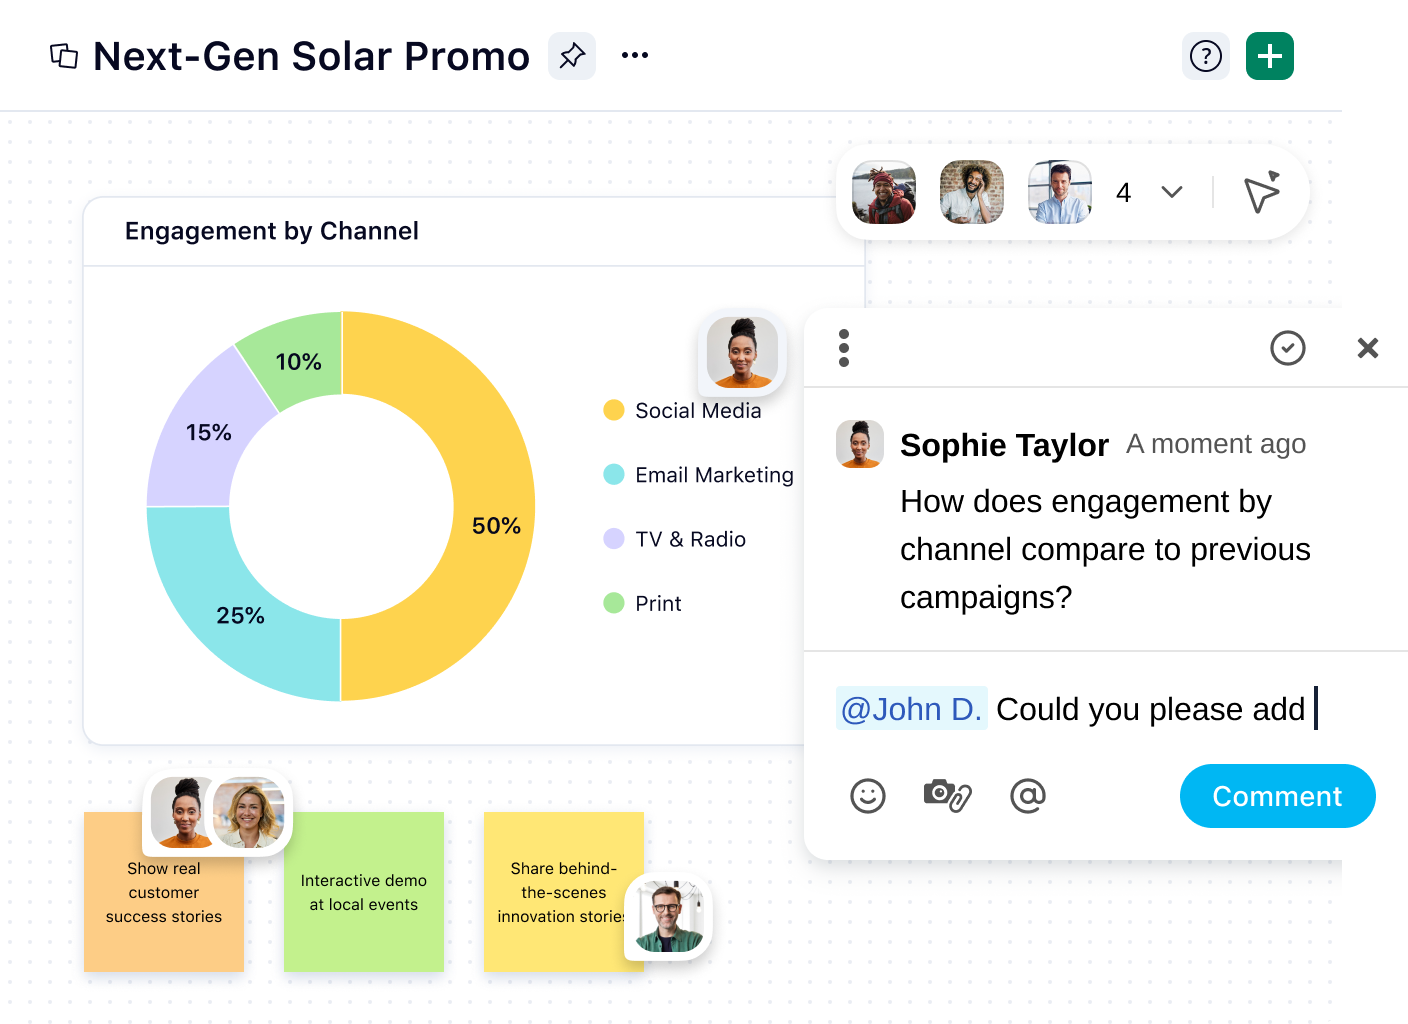Click the board type icon beside title

(x=64, y=56)
